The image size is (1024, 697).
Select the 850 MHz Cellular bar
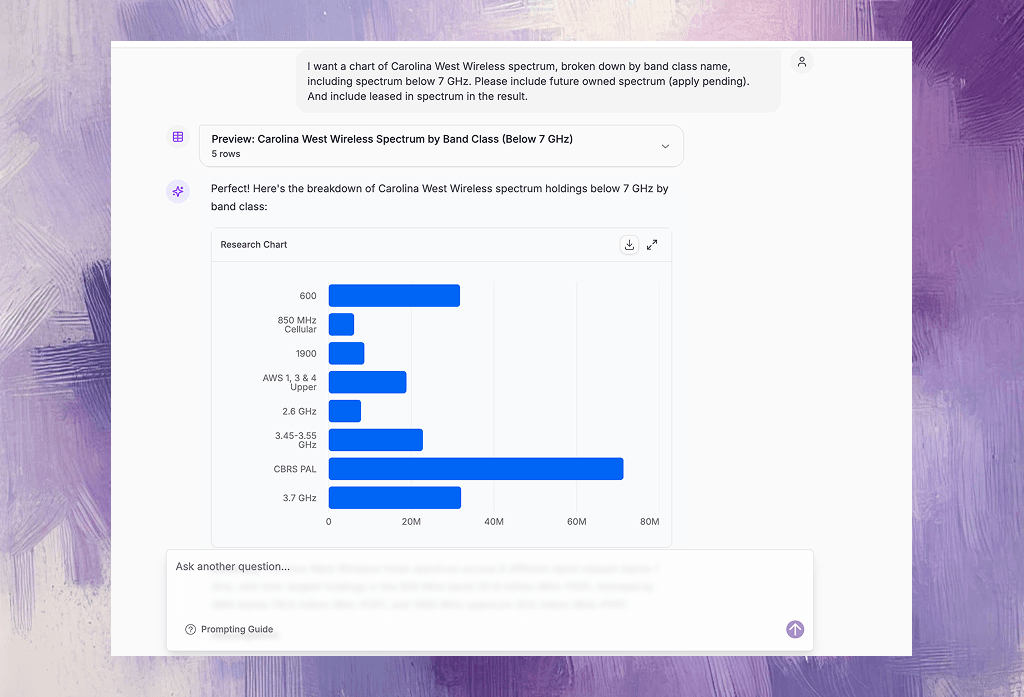pos(341,325)
